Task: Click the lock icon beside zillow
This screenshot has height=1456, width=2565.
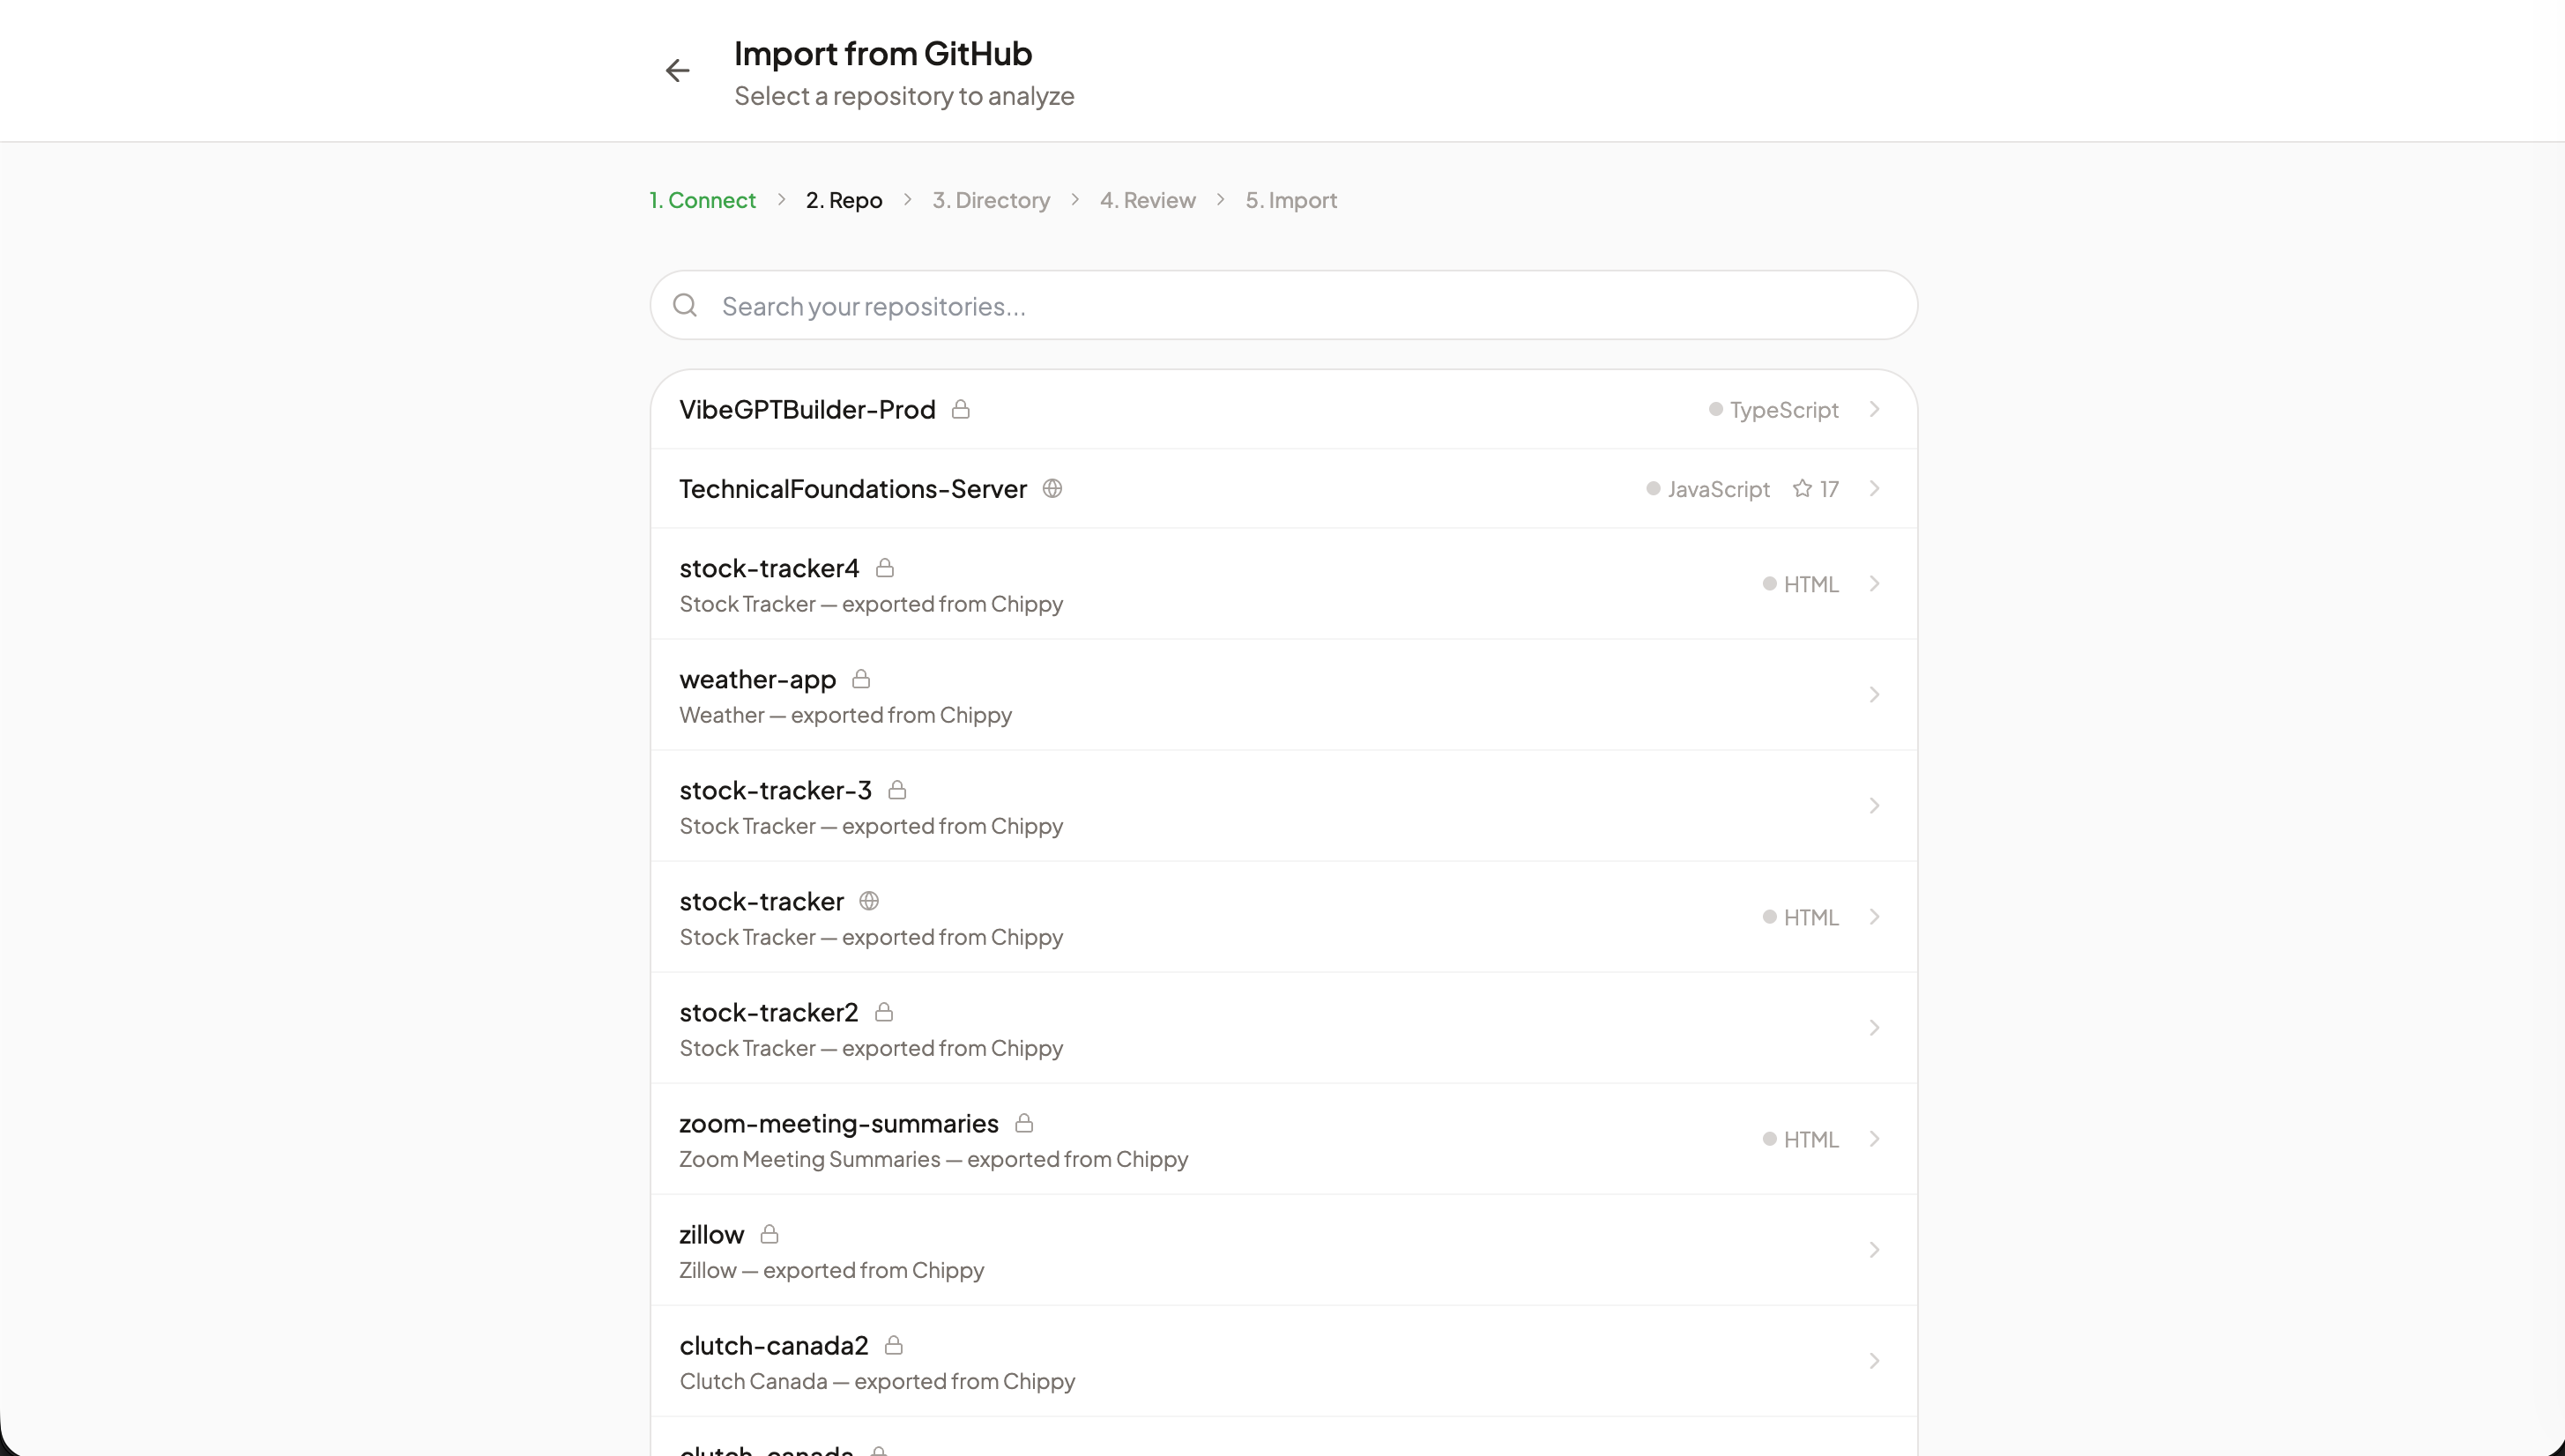Action: click(x=769, y=1234)
